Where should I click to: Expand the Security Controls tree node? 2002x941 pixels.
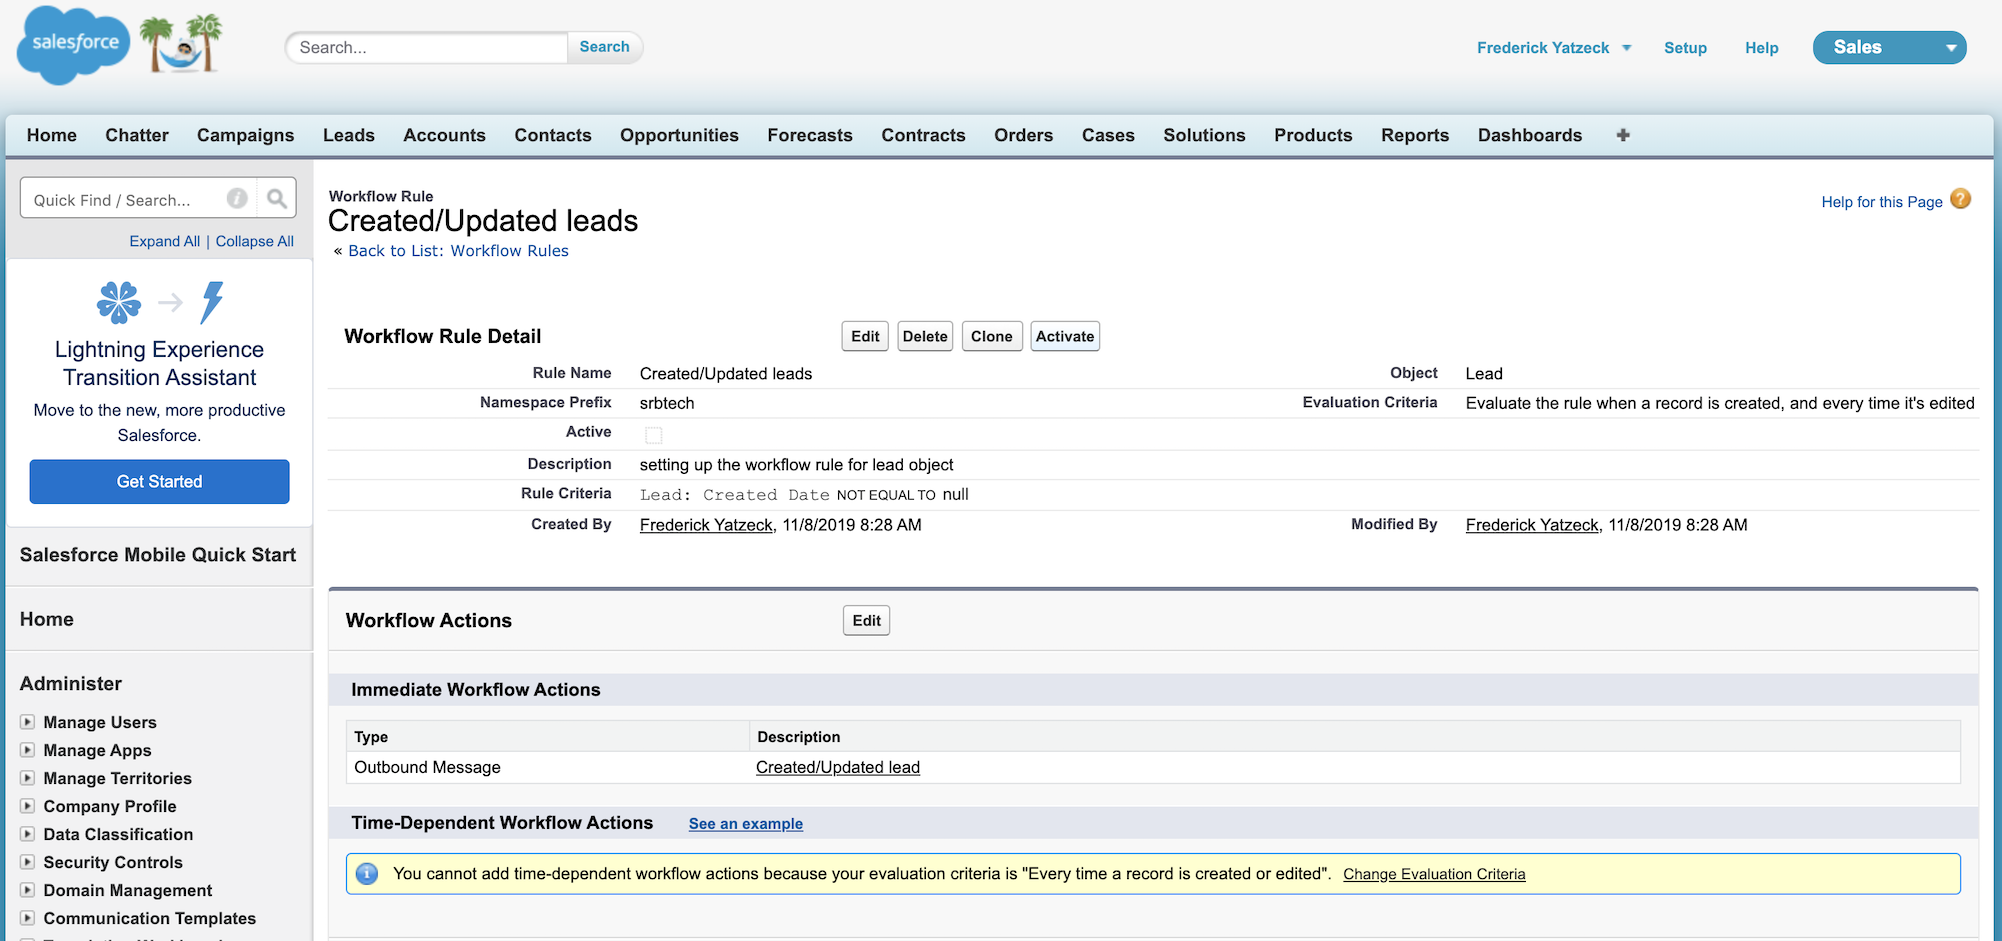point(28,862)
